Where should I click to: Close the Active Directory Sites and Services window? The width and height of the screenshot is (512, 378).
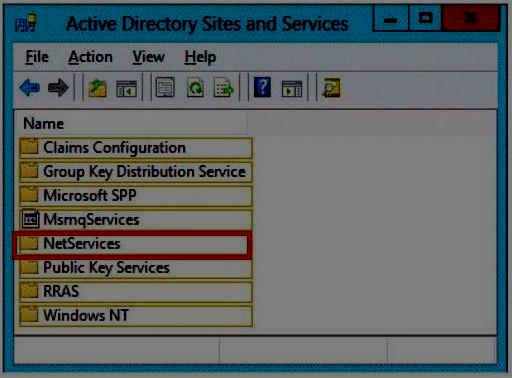tap(470, 19)
